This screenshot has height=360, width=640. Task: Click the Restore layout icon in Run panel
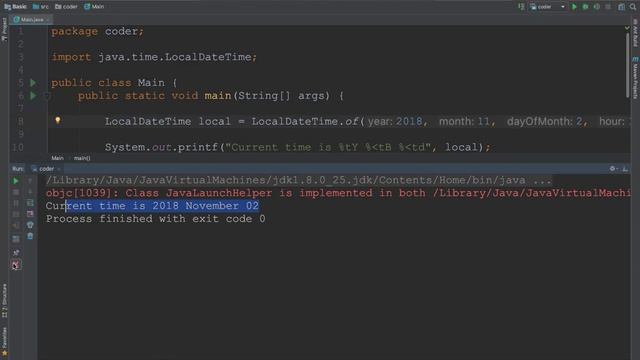(x=16, y=239)
